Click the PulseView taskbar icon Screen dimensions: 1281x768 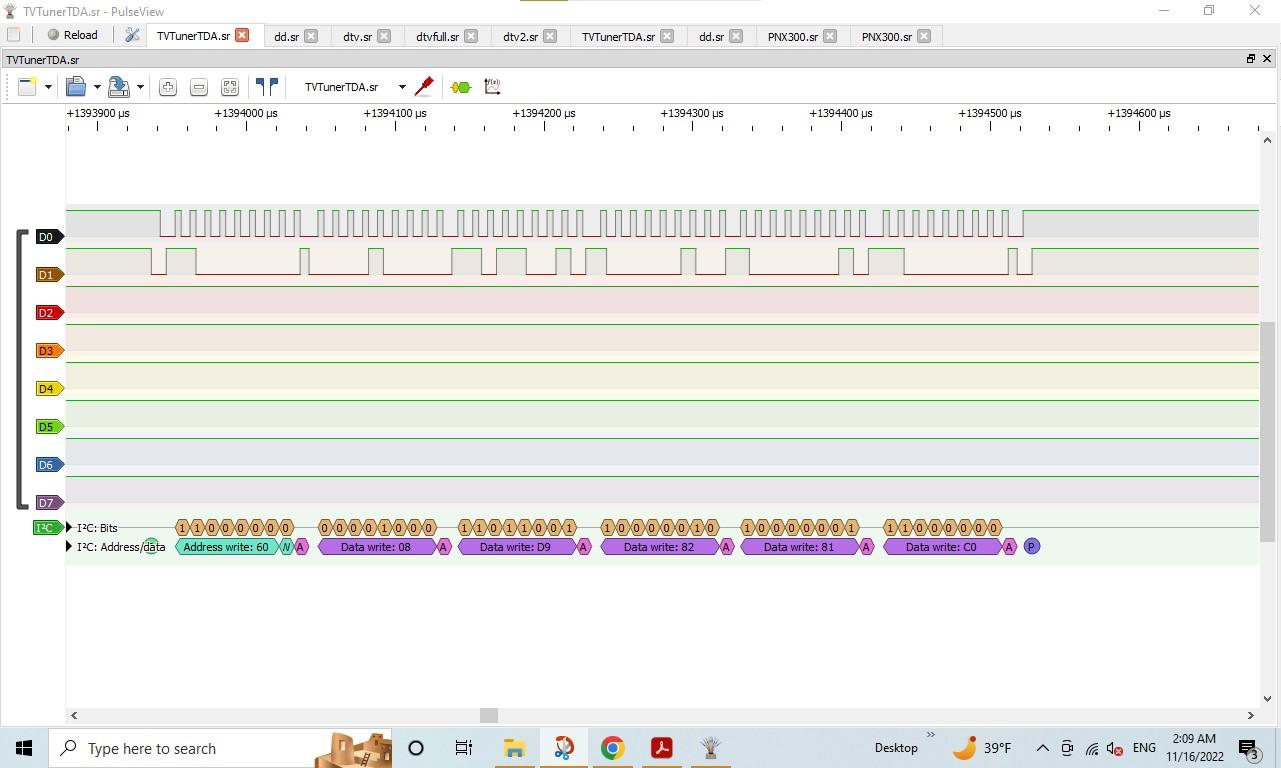tap(710, 748)
